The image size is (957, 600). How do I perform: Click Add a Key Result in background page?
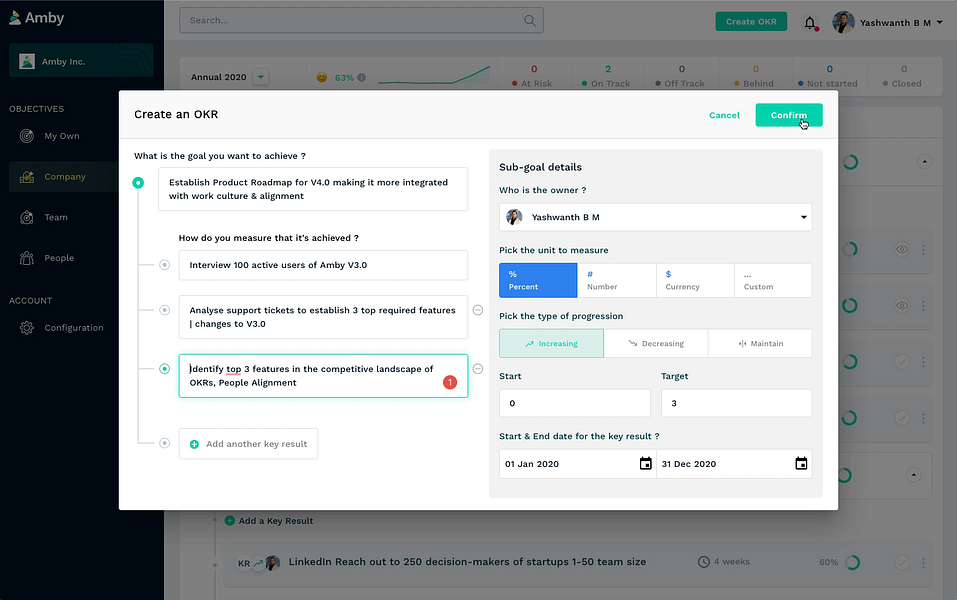[269, 521]
